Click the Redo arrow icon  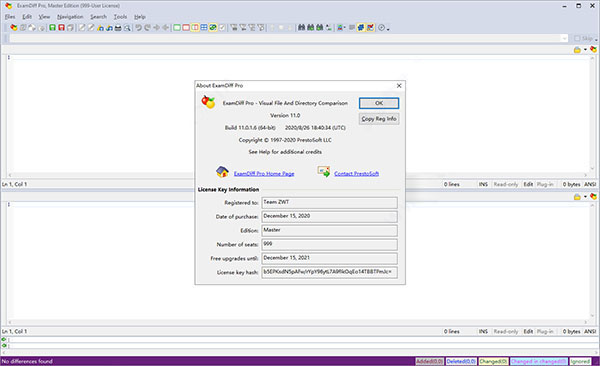click(147, 28)
